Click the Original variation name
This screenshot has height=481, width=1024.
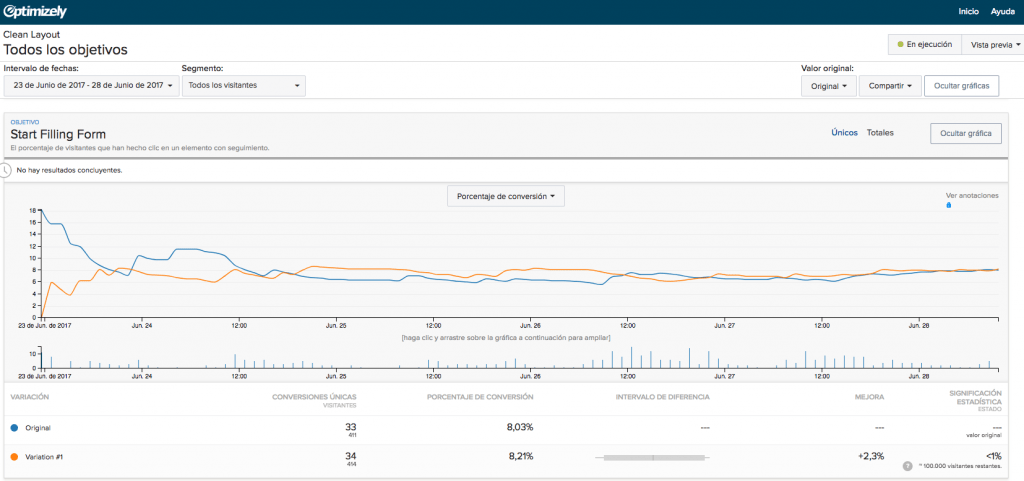tap(38, 428)
